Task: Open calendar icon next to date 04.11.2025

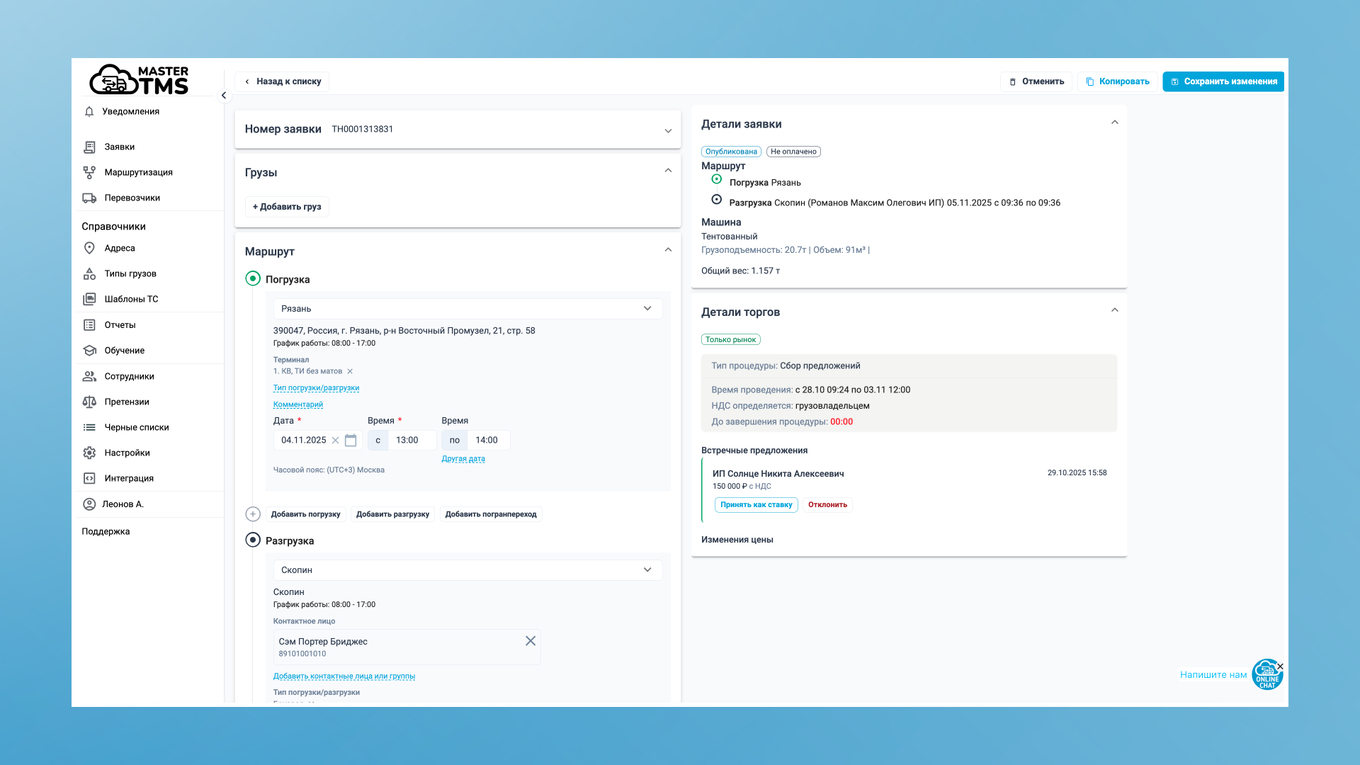Action: [351, 440]
